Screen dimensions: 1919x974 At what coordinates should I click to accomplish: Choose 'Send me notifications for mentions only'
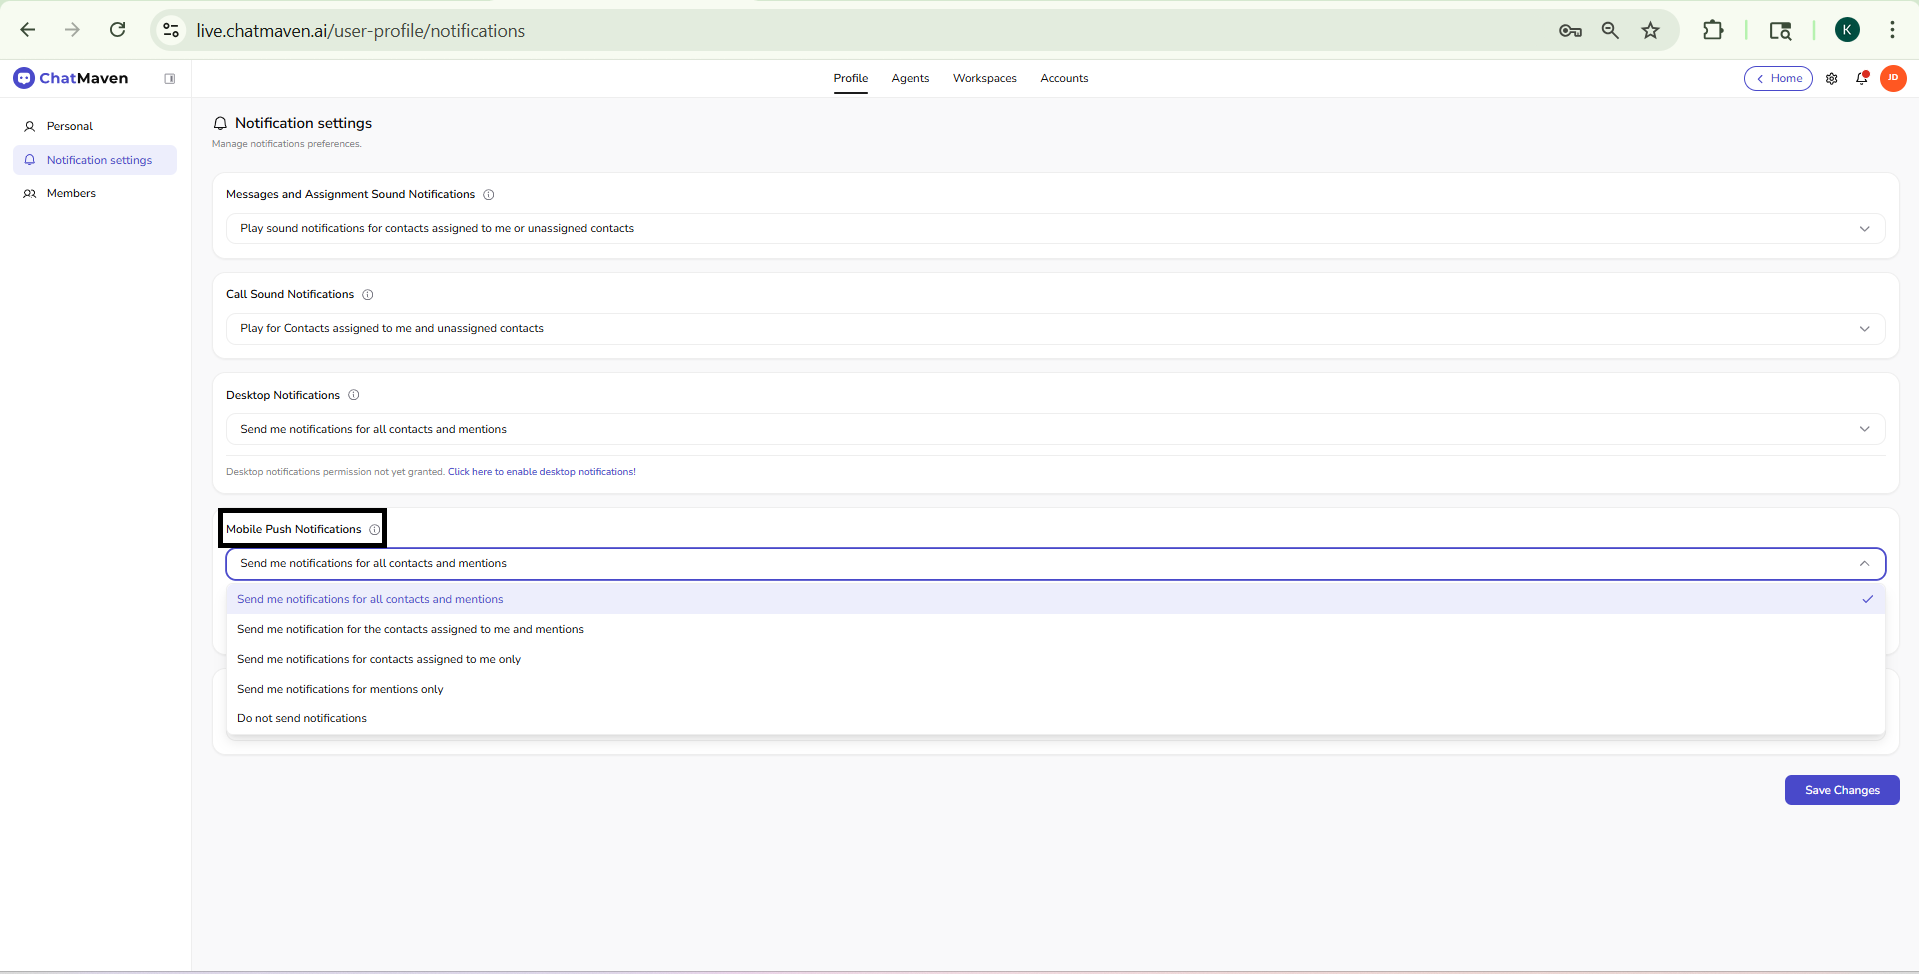(340, 689)
